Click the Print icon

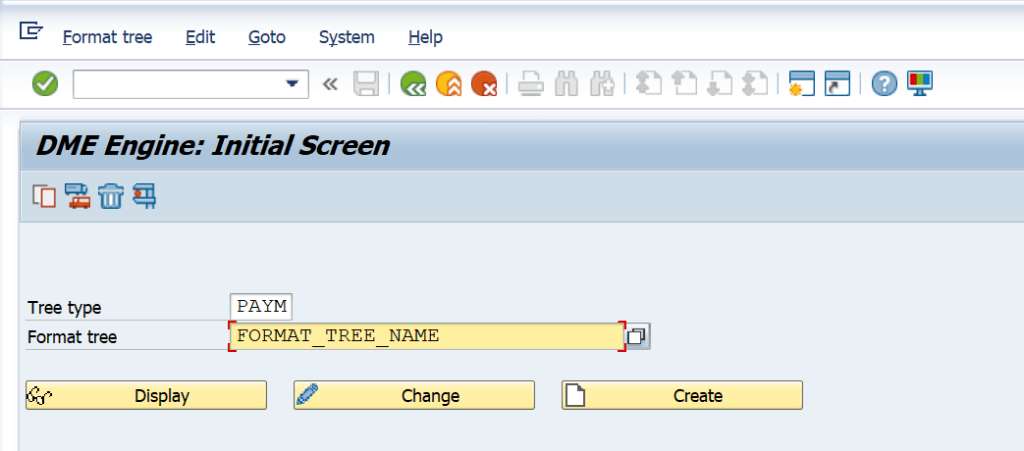(x=531, y=84)
